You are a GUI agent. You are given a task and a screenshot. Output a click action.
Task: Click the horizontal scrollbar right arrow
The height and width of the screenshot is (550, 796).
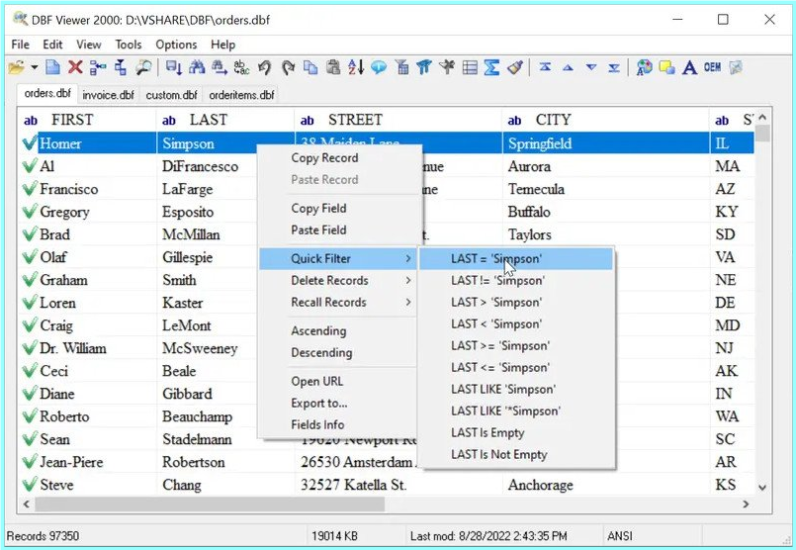(x=746, y=504)
